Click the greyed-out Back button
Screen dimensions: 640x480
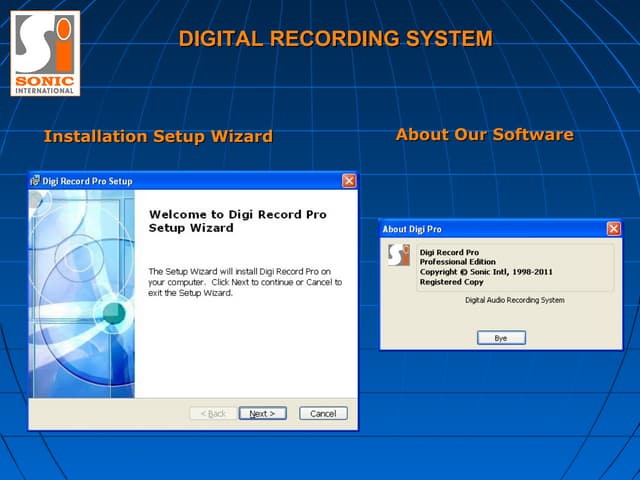[x=213, y=413]
